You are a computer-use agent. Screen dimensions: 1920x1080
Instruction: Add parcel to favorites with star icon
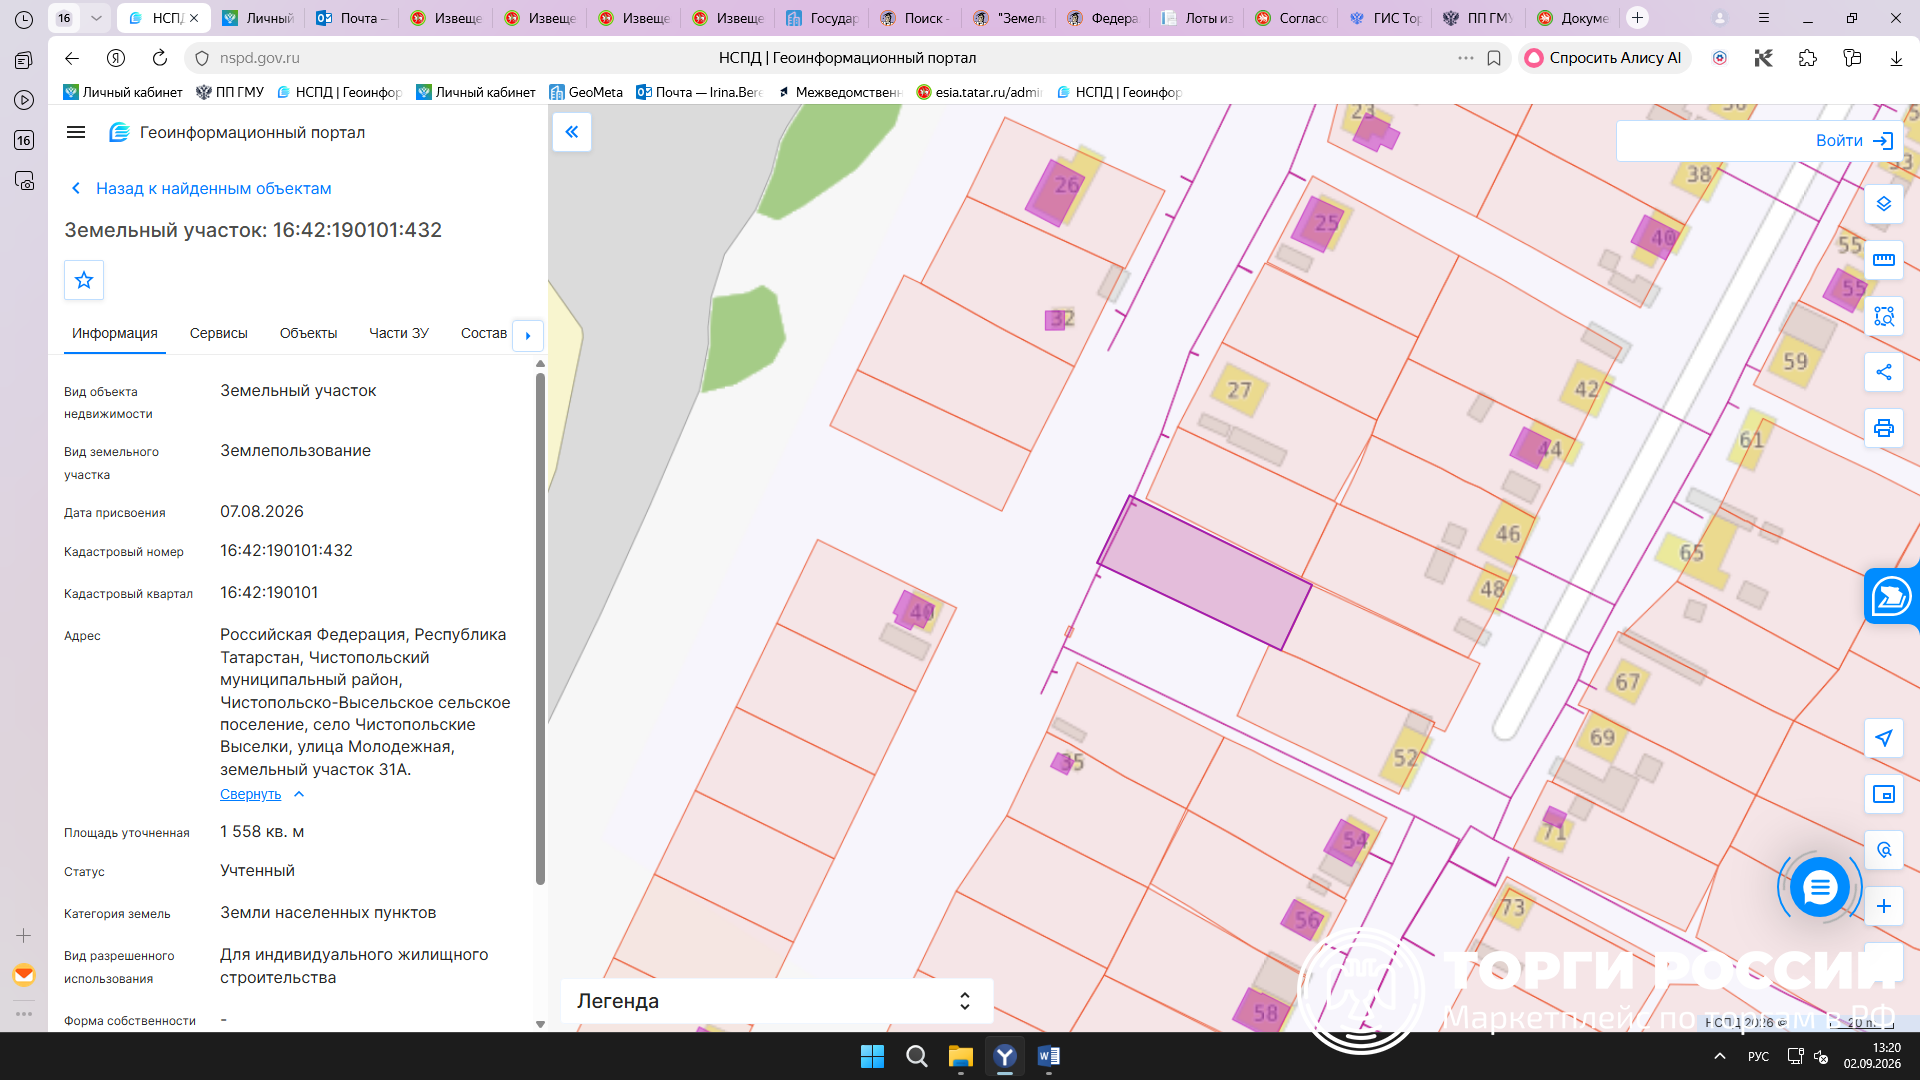click(84, 280)
